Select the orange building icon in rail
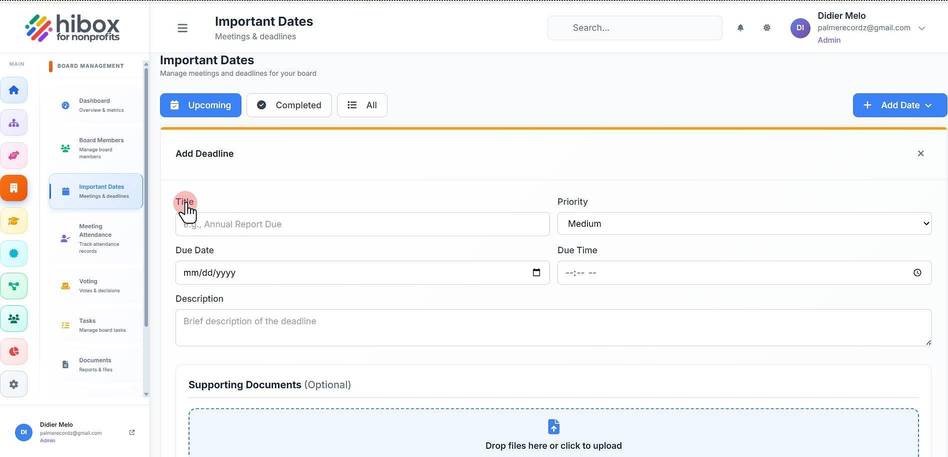 14,188
